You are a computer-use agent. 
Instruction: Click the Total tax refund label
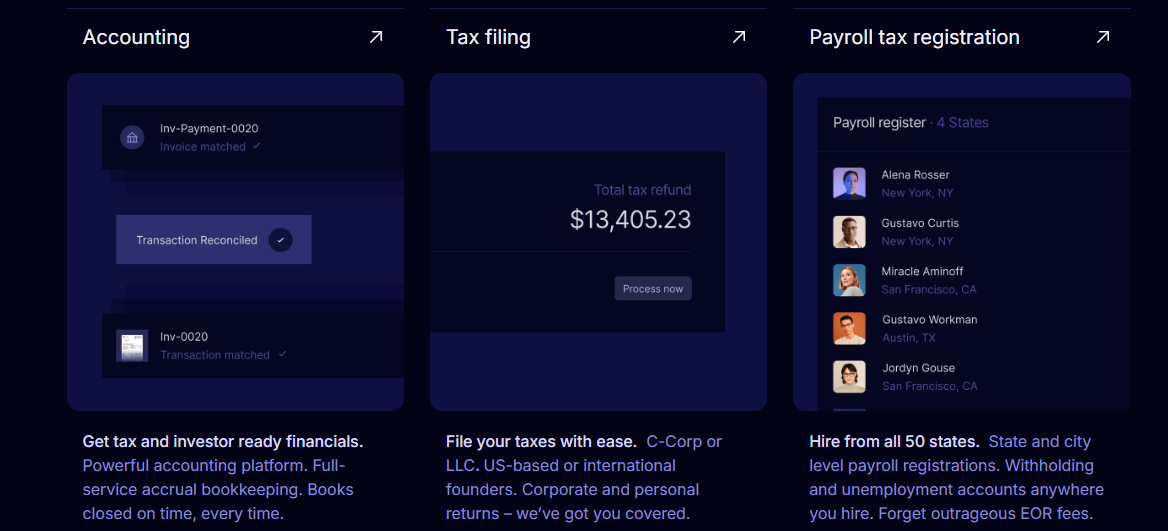point(642,190)
